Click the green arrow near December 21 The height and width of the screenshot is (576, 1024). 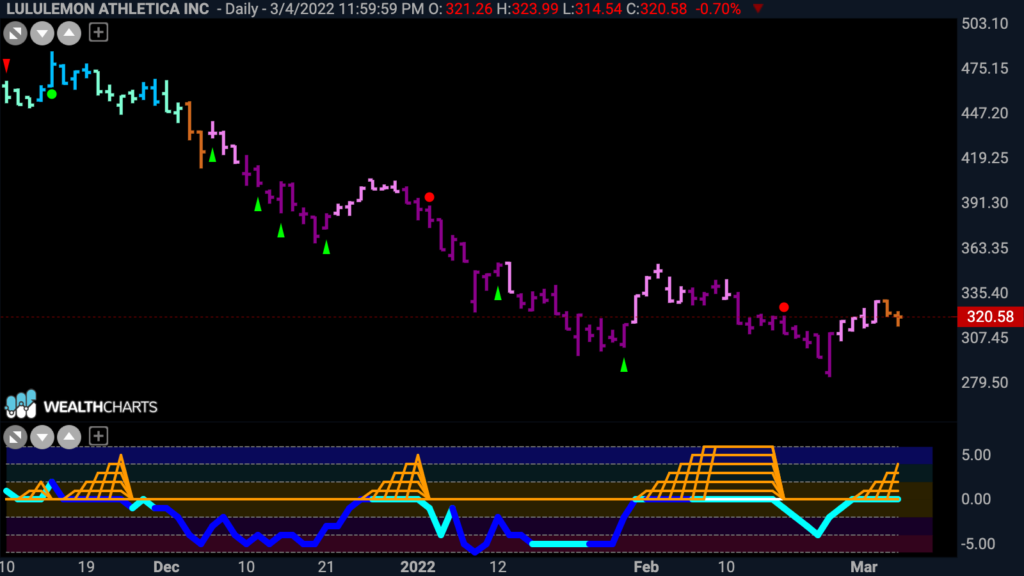[326, 247]
